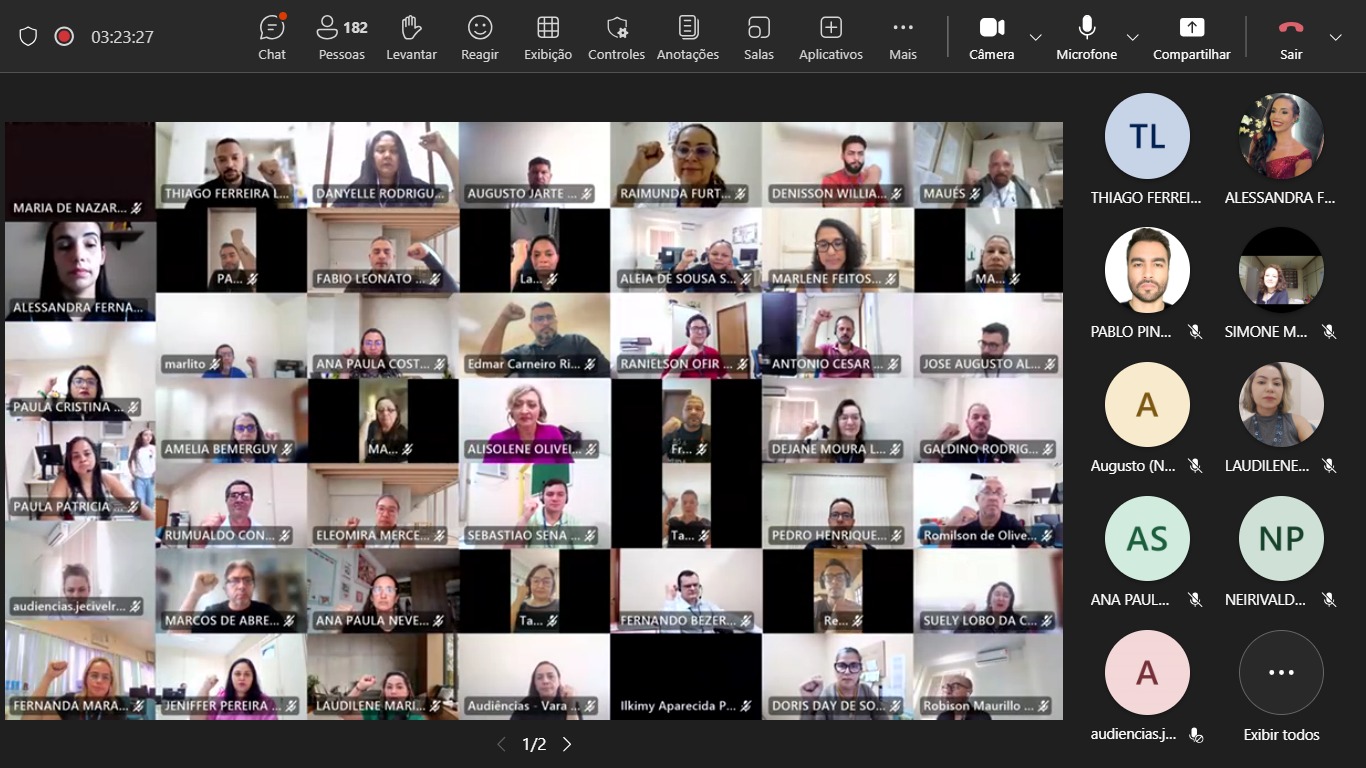Open the Mais more options menu
Viewport: 1366px width, 768px height.
pos(903,37)
